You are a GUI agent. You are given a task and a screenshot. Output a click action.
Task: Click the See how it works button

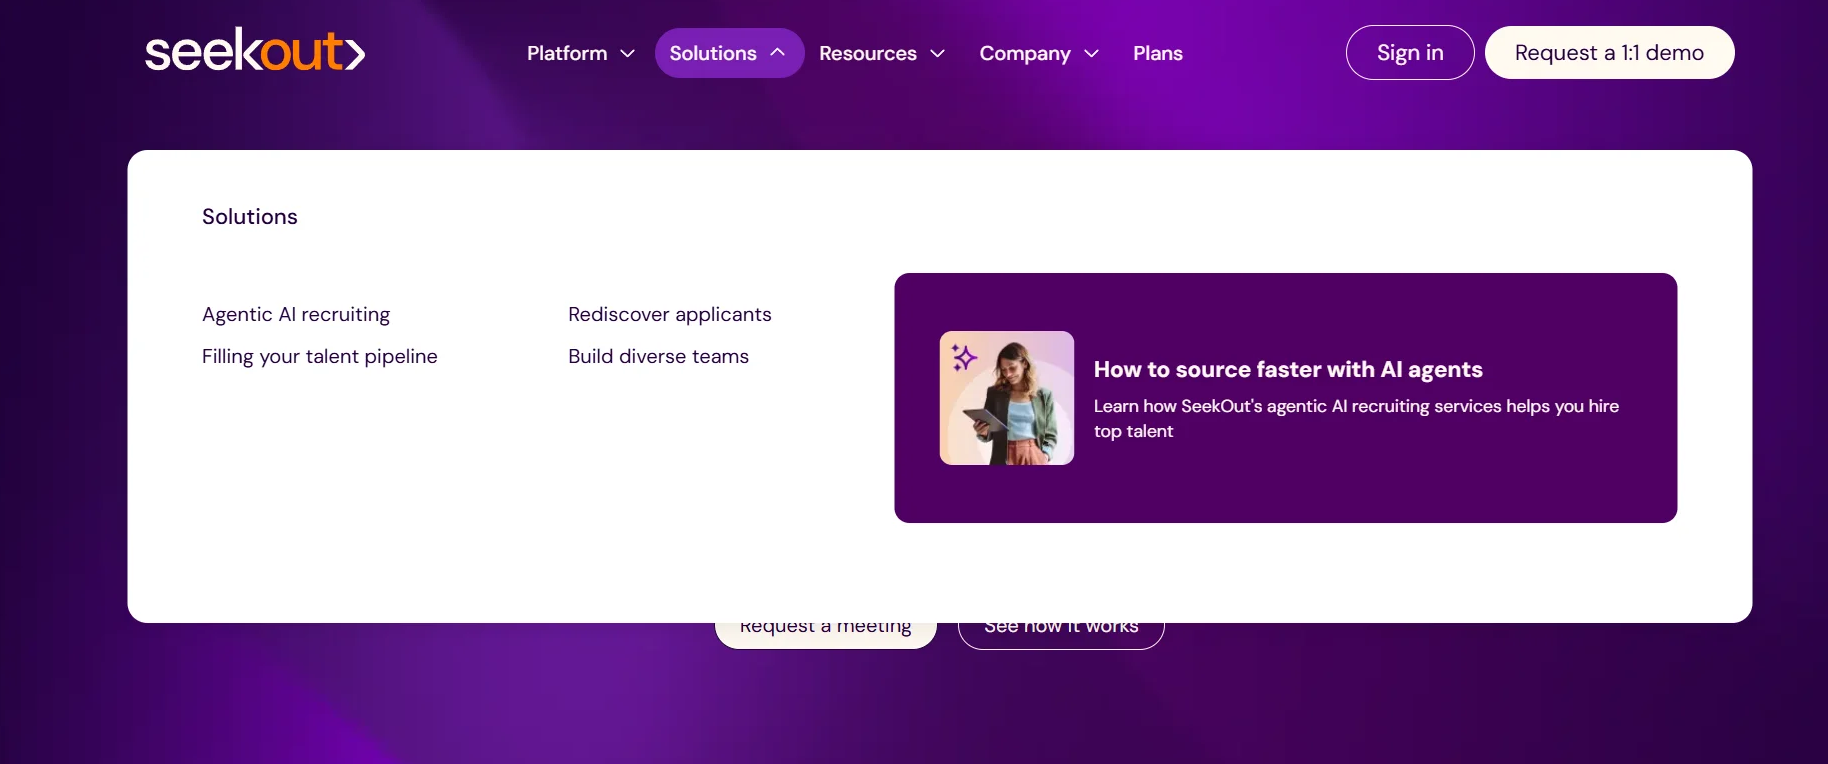click(x=1061, y=634)
